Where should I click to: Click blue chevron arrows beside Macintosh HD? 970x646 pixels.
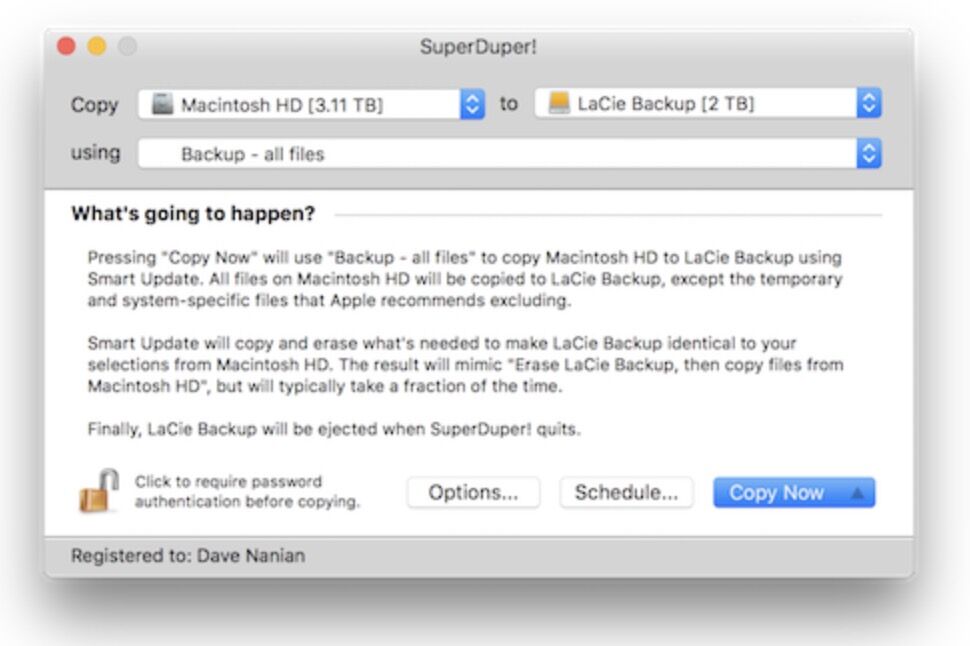(x=472, y=104)
